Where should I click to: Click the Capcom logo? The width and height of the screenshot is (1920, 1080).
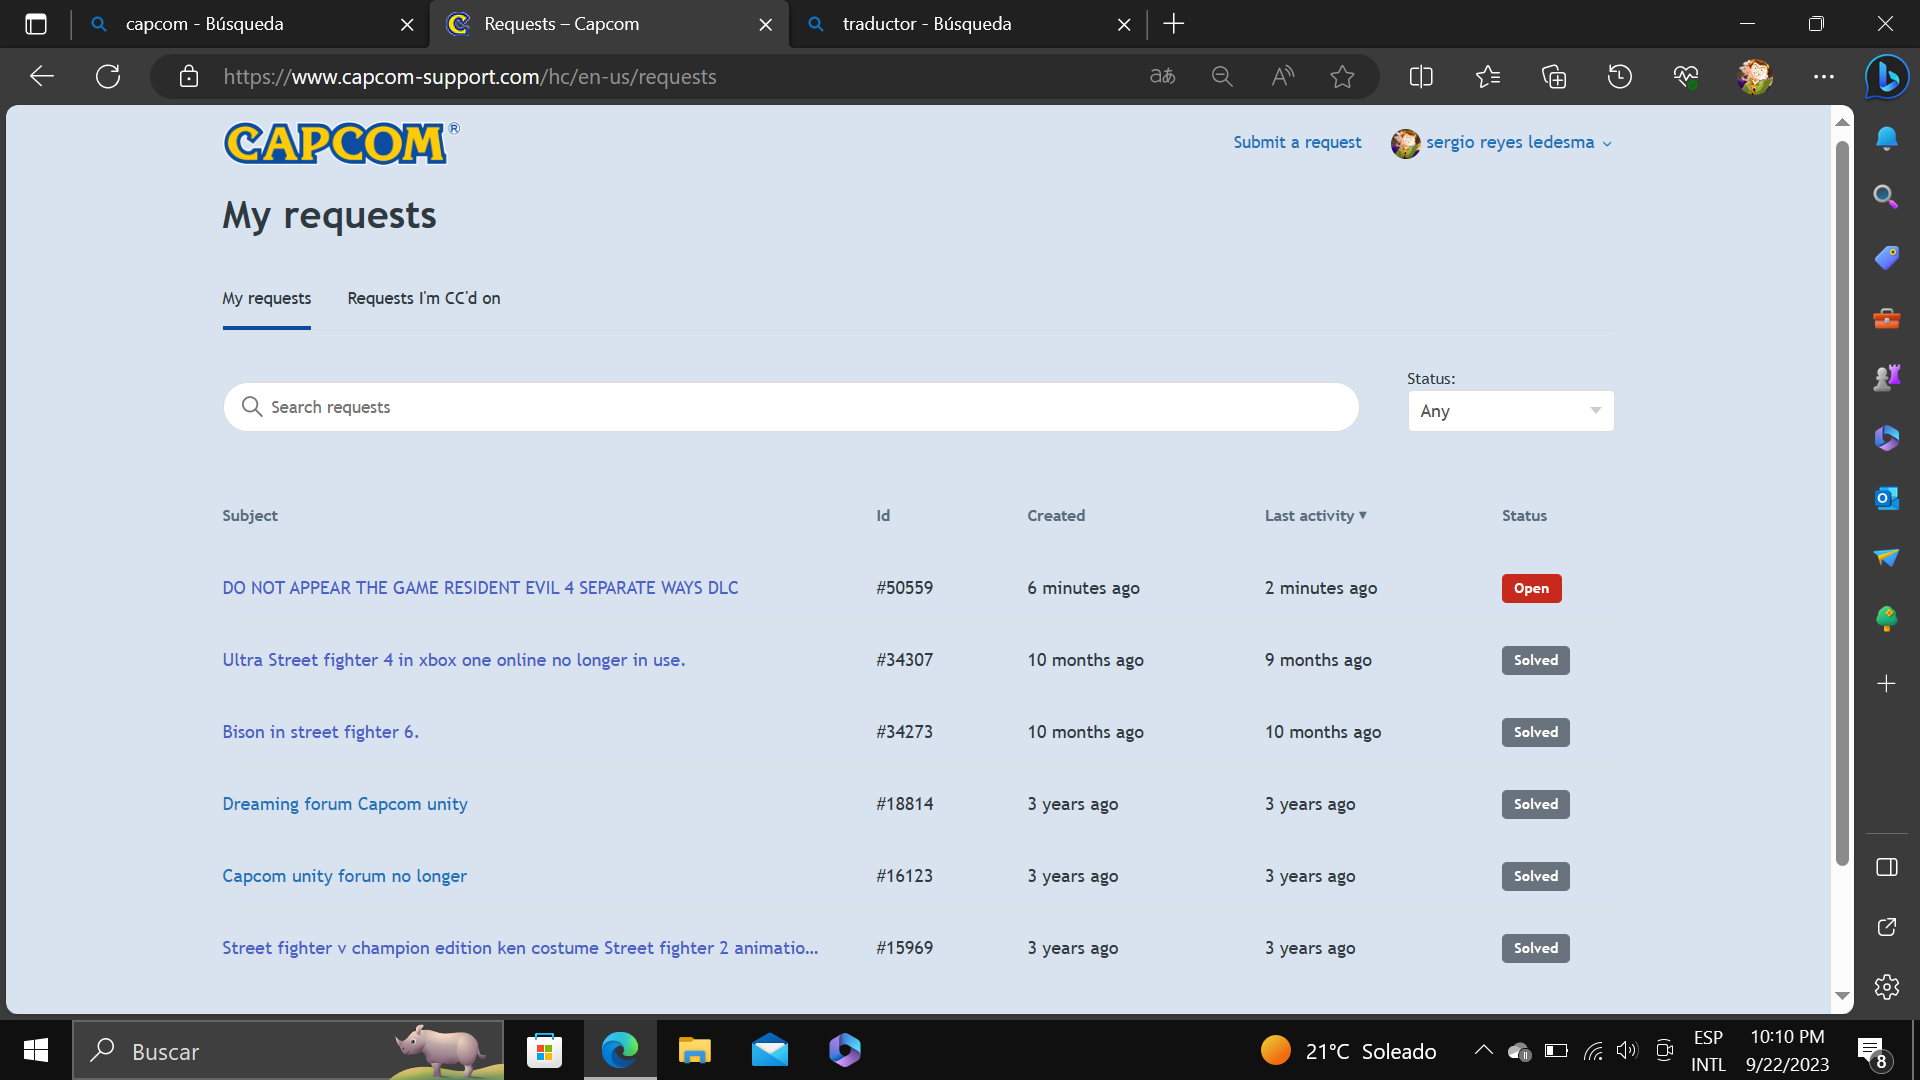[341, 143]
